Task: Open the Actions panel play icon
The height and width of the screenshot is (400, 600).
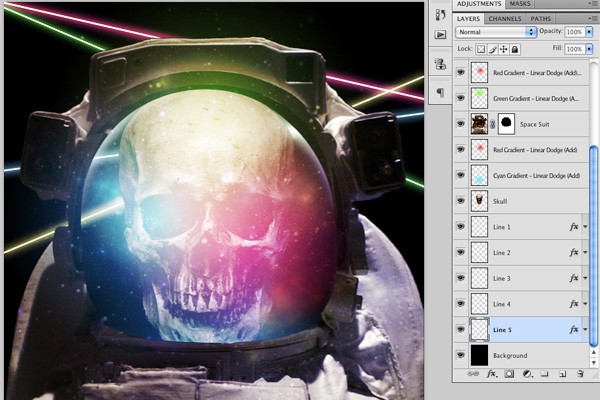Action: [440, 35]
